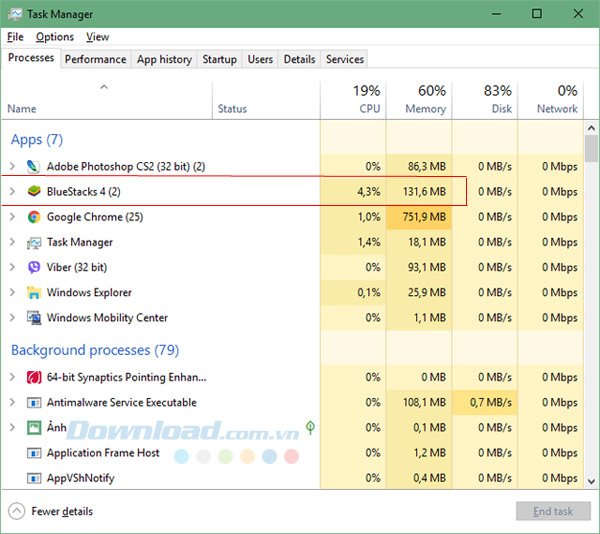
Task: Click the Task Manager row icon
Action: pos(34,243)
